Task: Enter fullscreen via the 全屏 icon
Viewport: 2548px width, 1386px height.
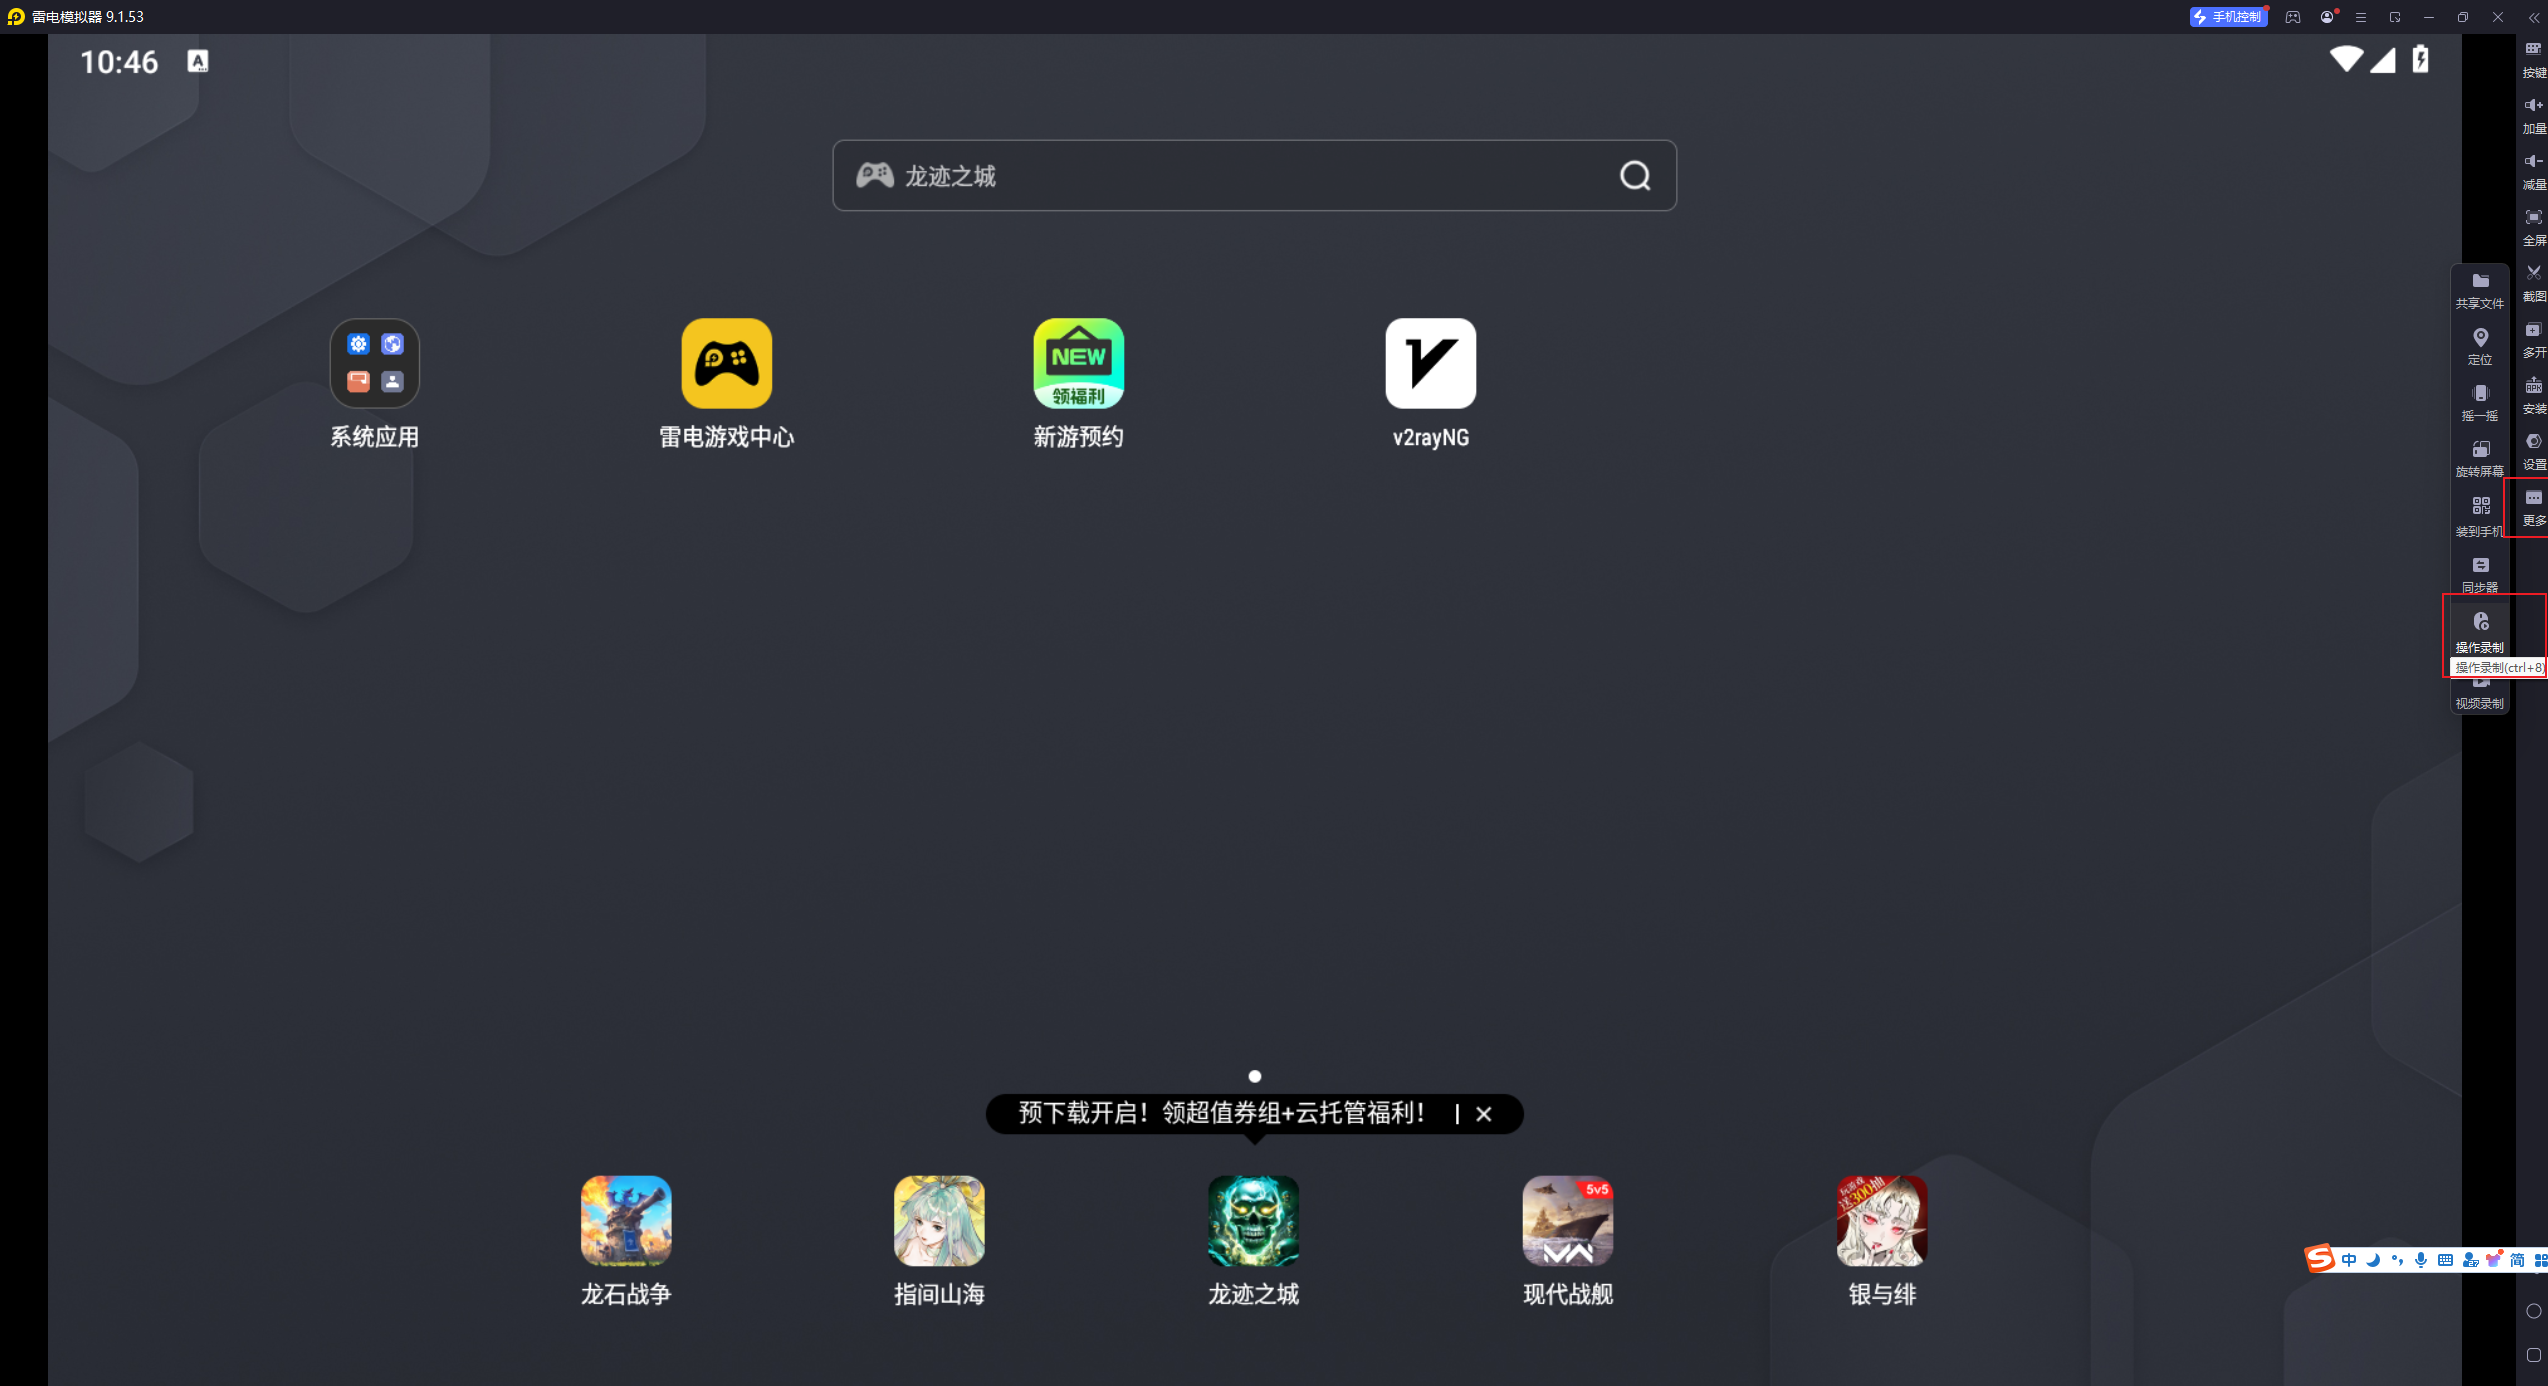Action: pos(2533,227)
